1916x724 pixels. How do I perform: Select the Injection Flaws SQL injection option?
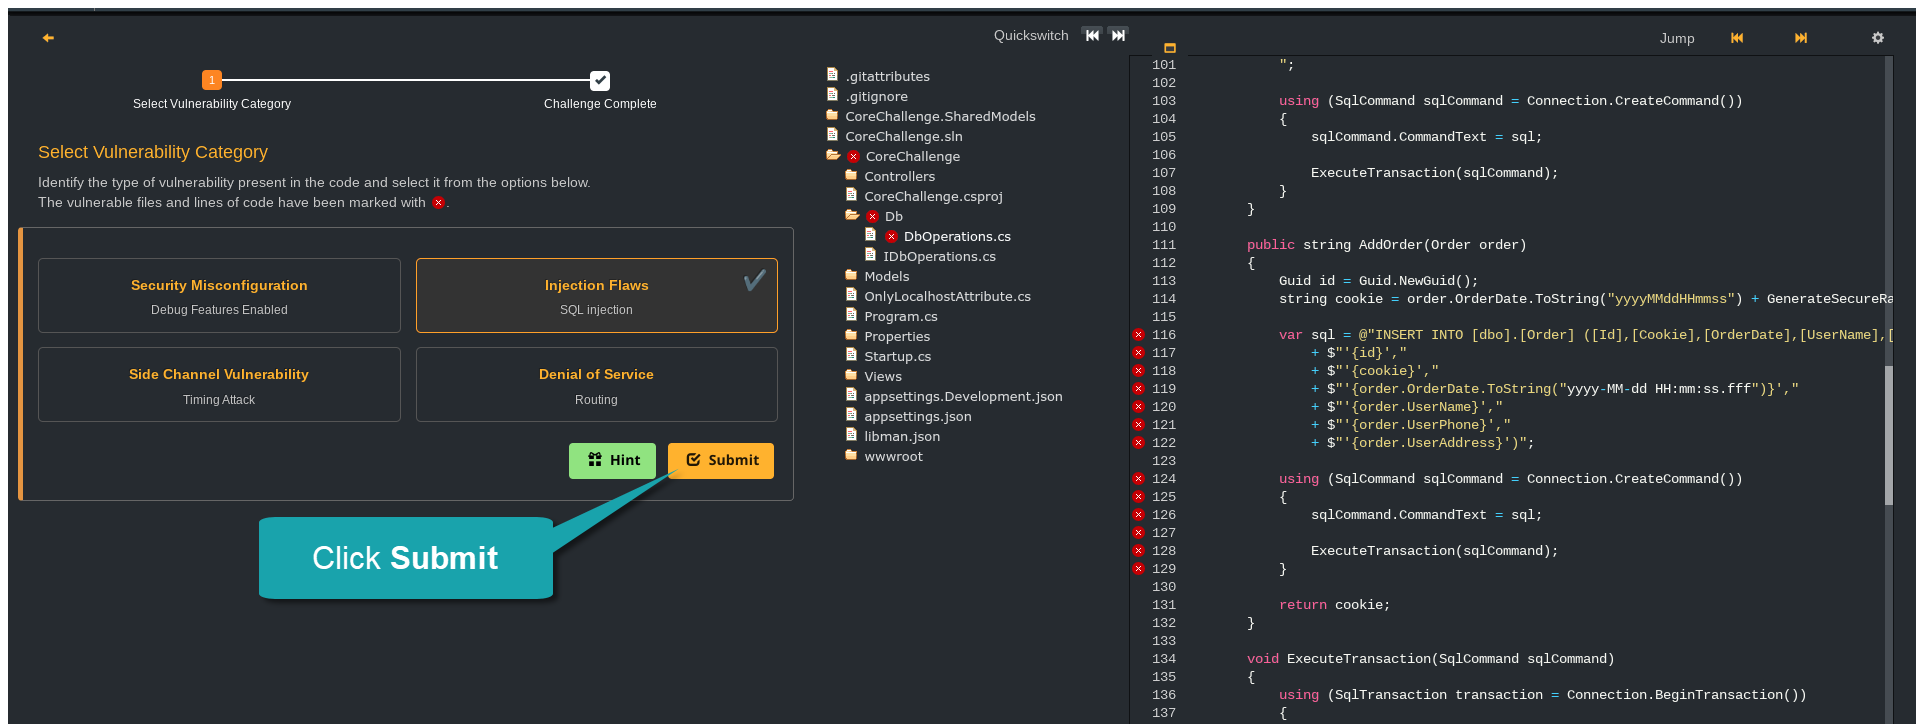click(x=596, y=296)
